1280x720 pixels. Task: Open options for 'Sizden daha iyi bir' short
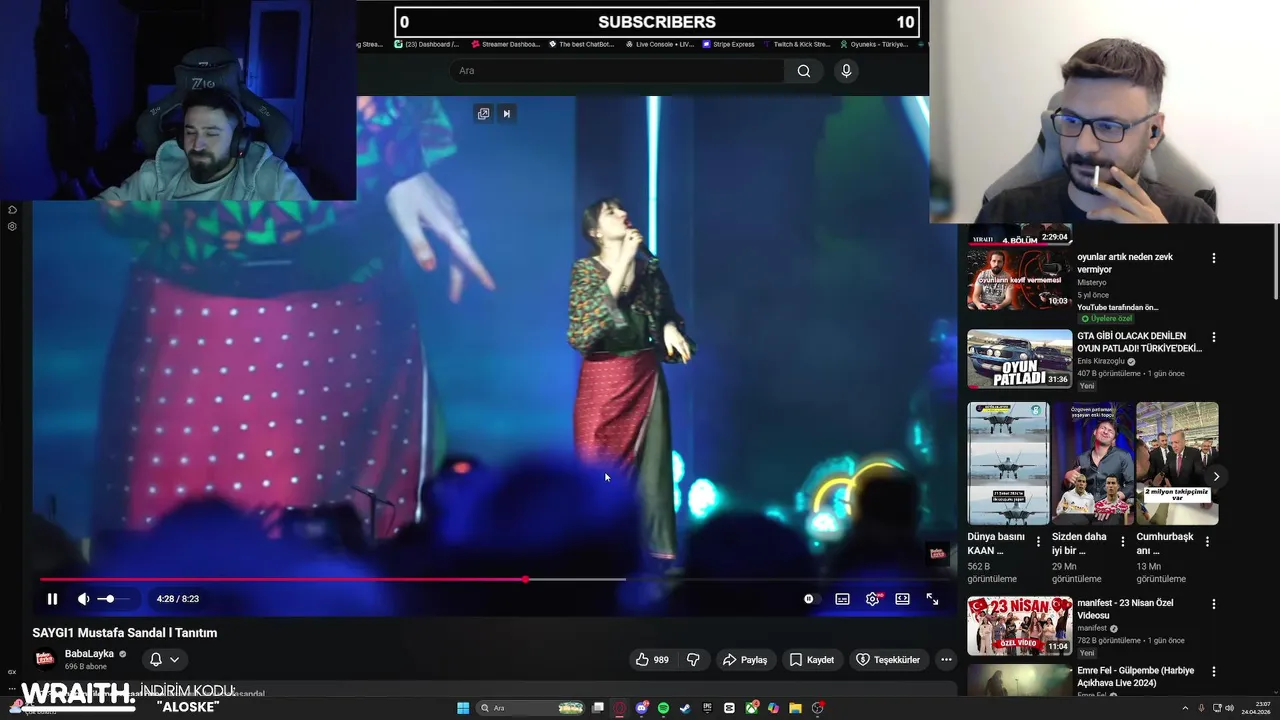pos(1122,541)
